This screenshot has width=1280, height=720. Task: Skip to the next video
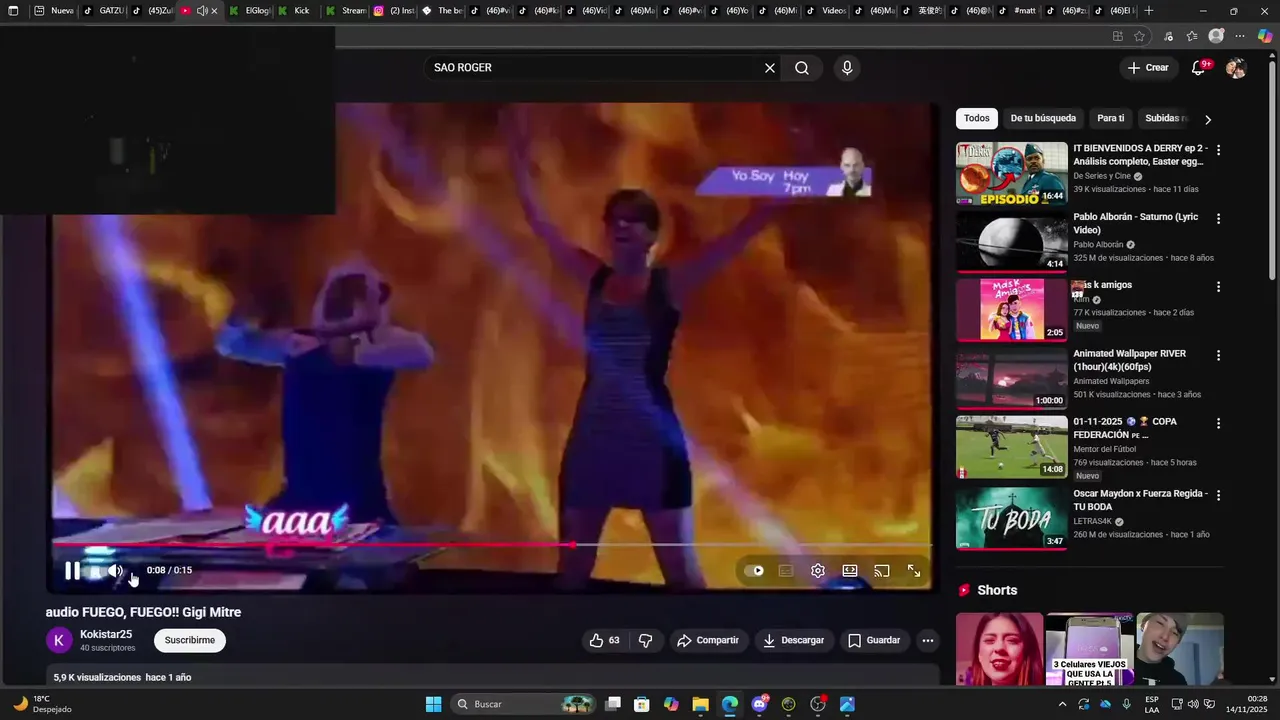coord(94,571)
